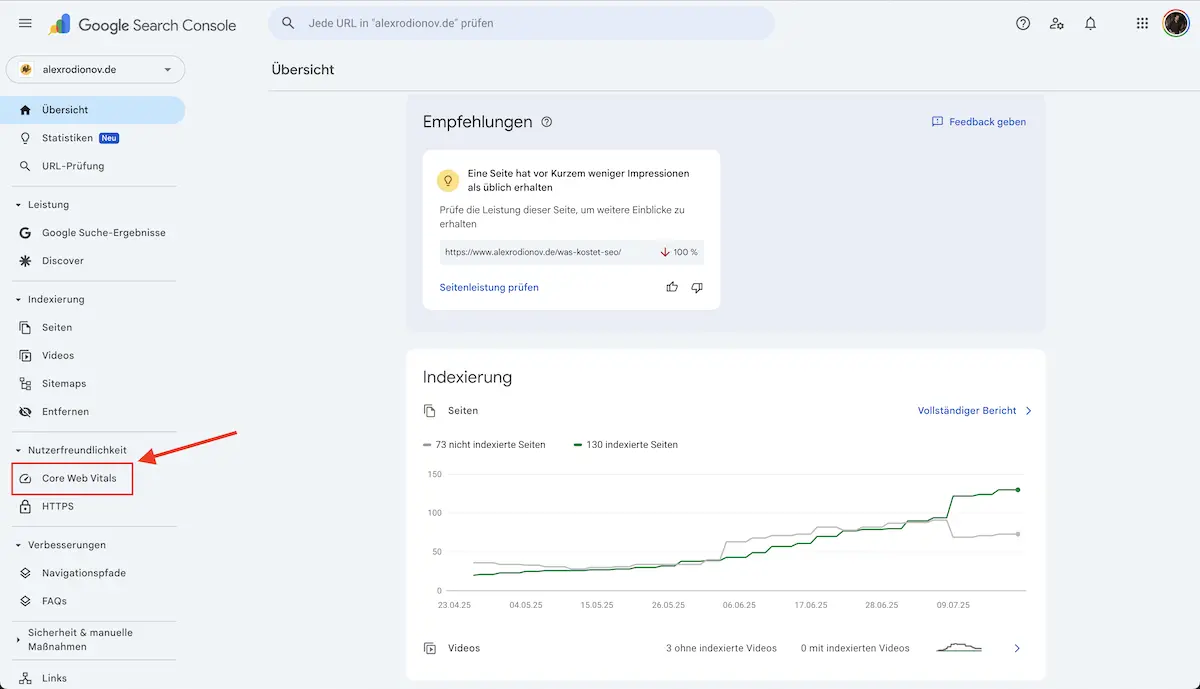Click the was-kostet-seo URL row
1200x689 pixels.
click(572, 252)
